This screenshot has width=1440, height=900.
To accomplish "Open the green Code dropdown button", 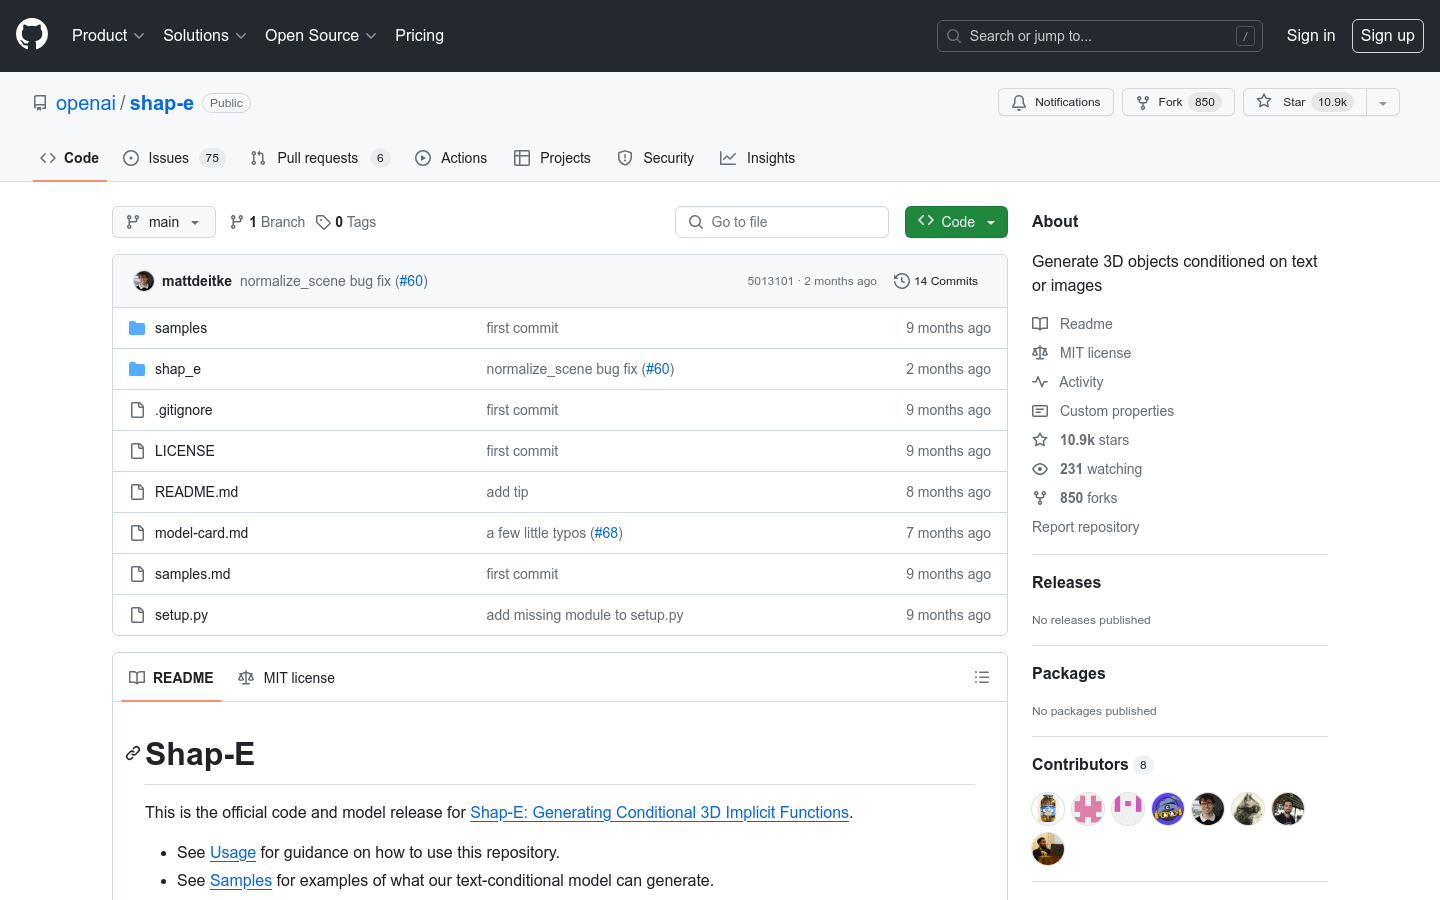I will tap(956, 222).
